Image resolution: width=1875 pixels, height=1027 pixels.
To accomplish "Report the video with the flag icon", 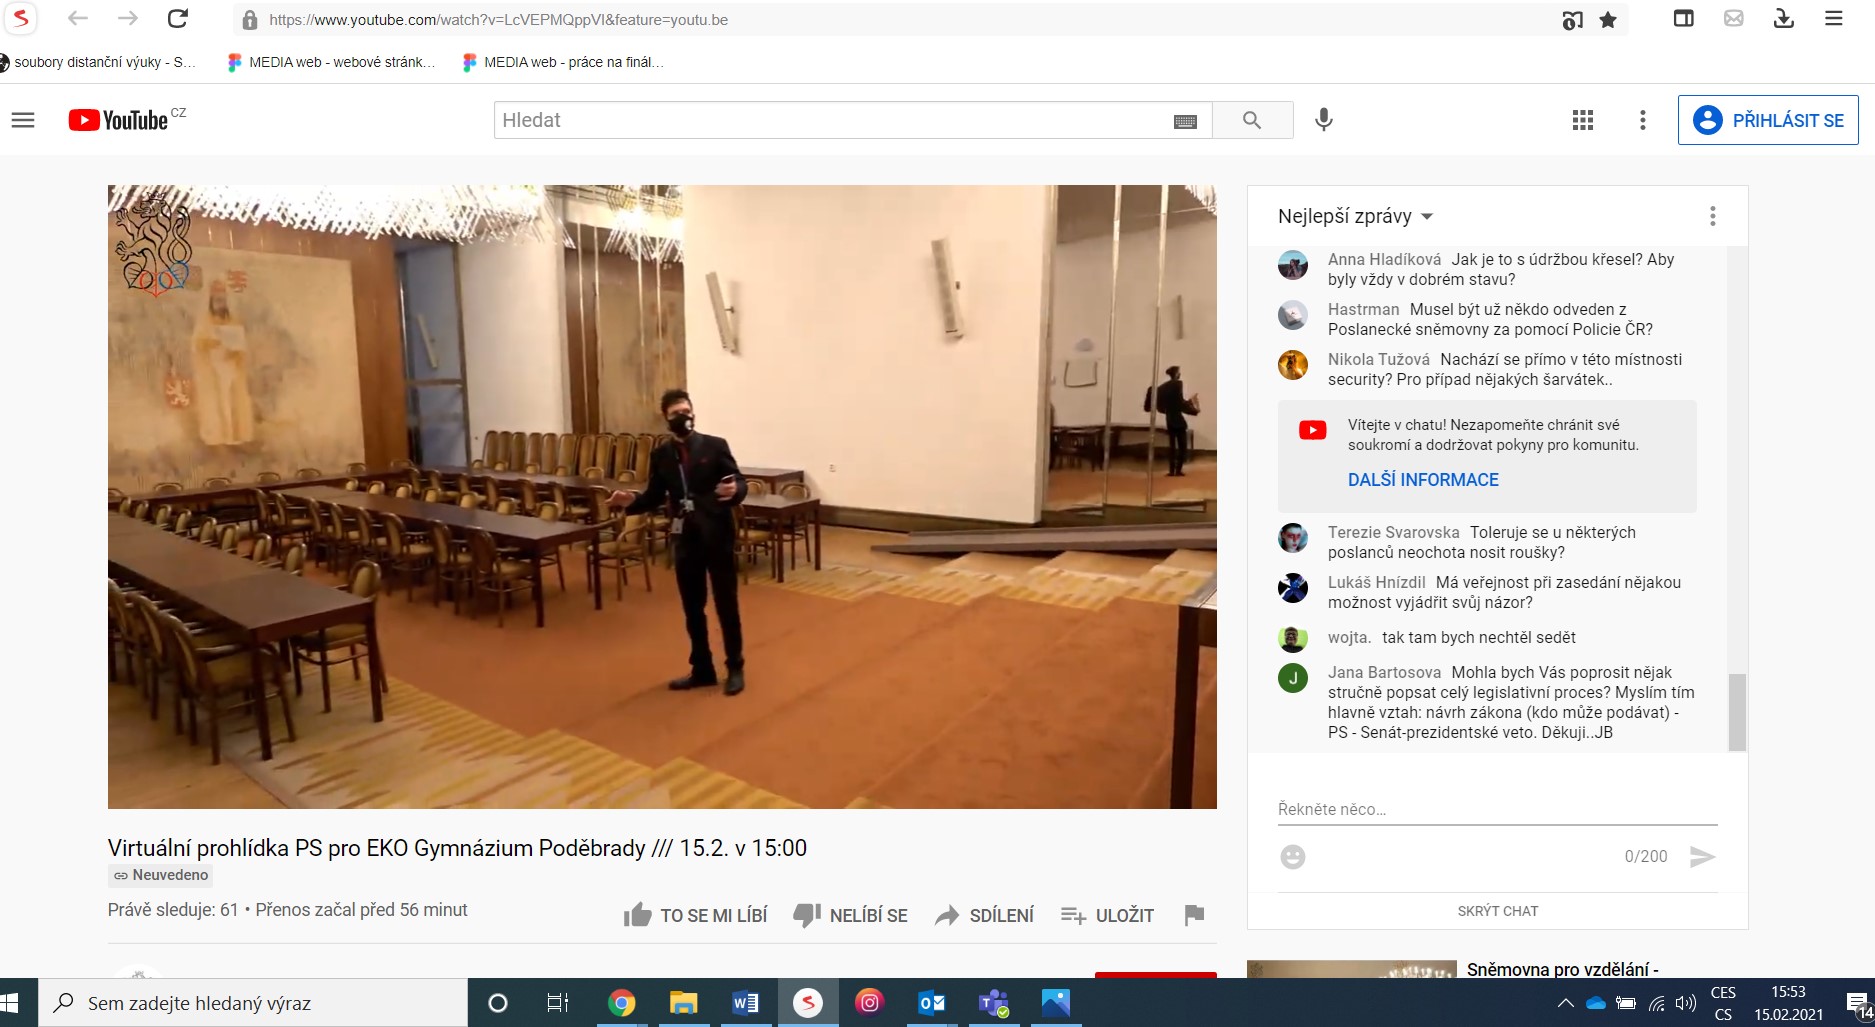I will click(x=1194, y=915).
